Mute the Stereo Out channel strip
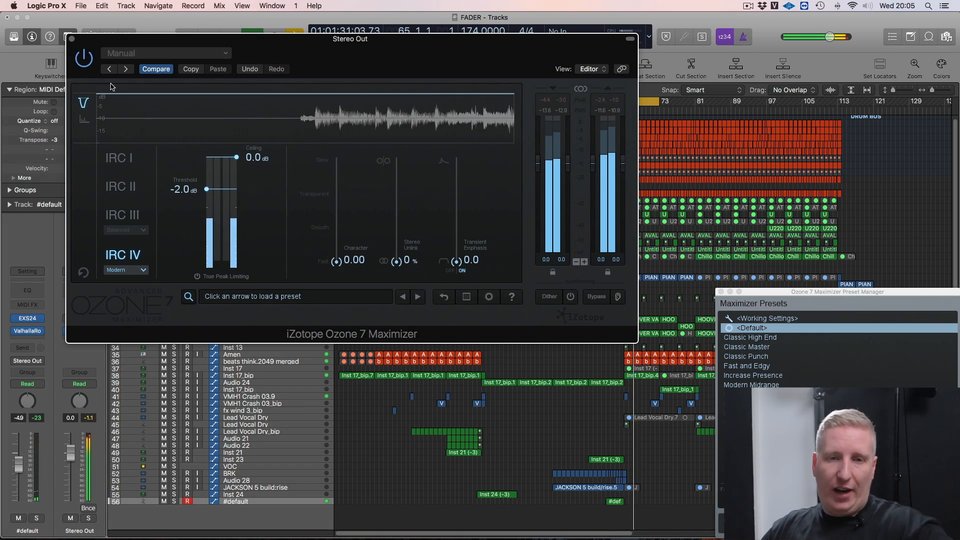The image size is (960, 540). [70, 518]
